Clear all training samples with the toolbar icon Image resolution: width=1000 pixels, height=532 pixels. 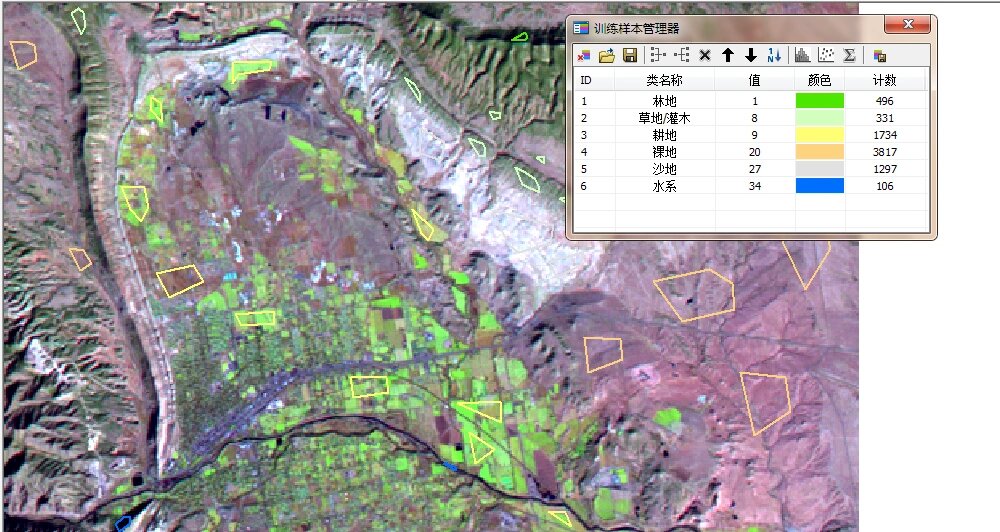click(584, 55)
